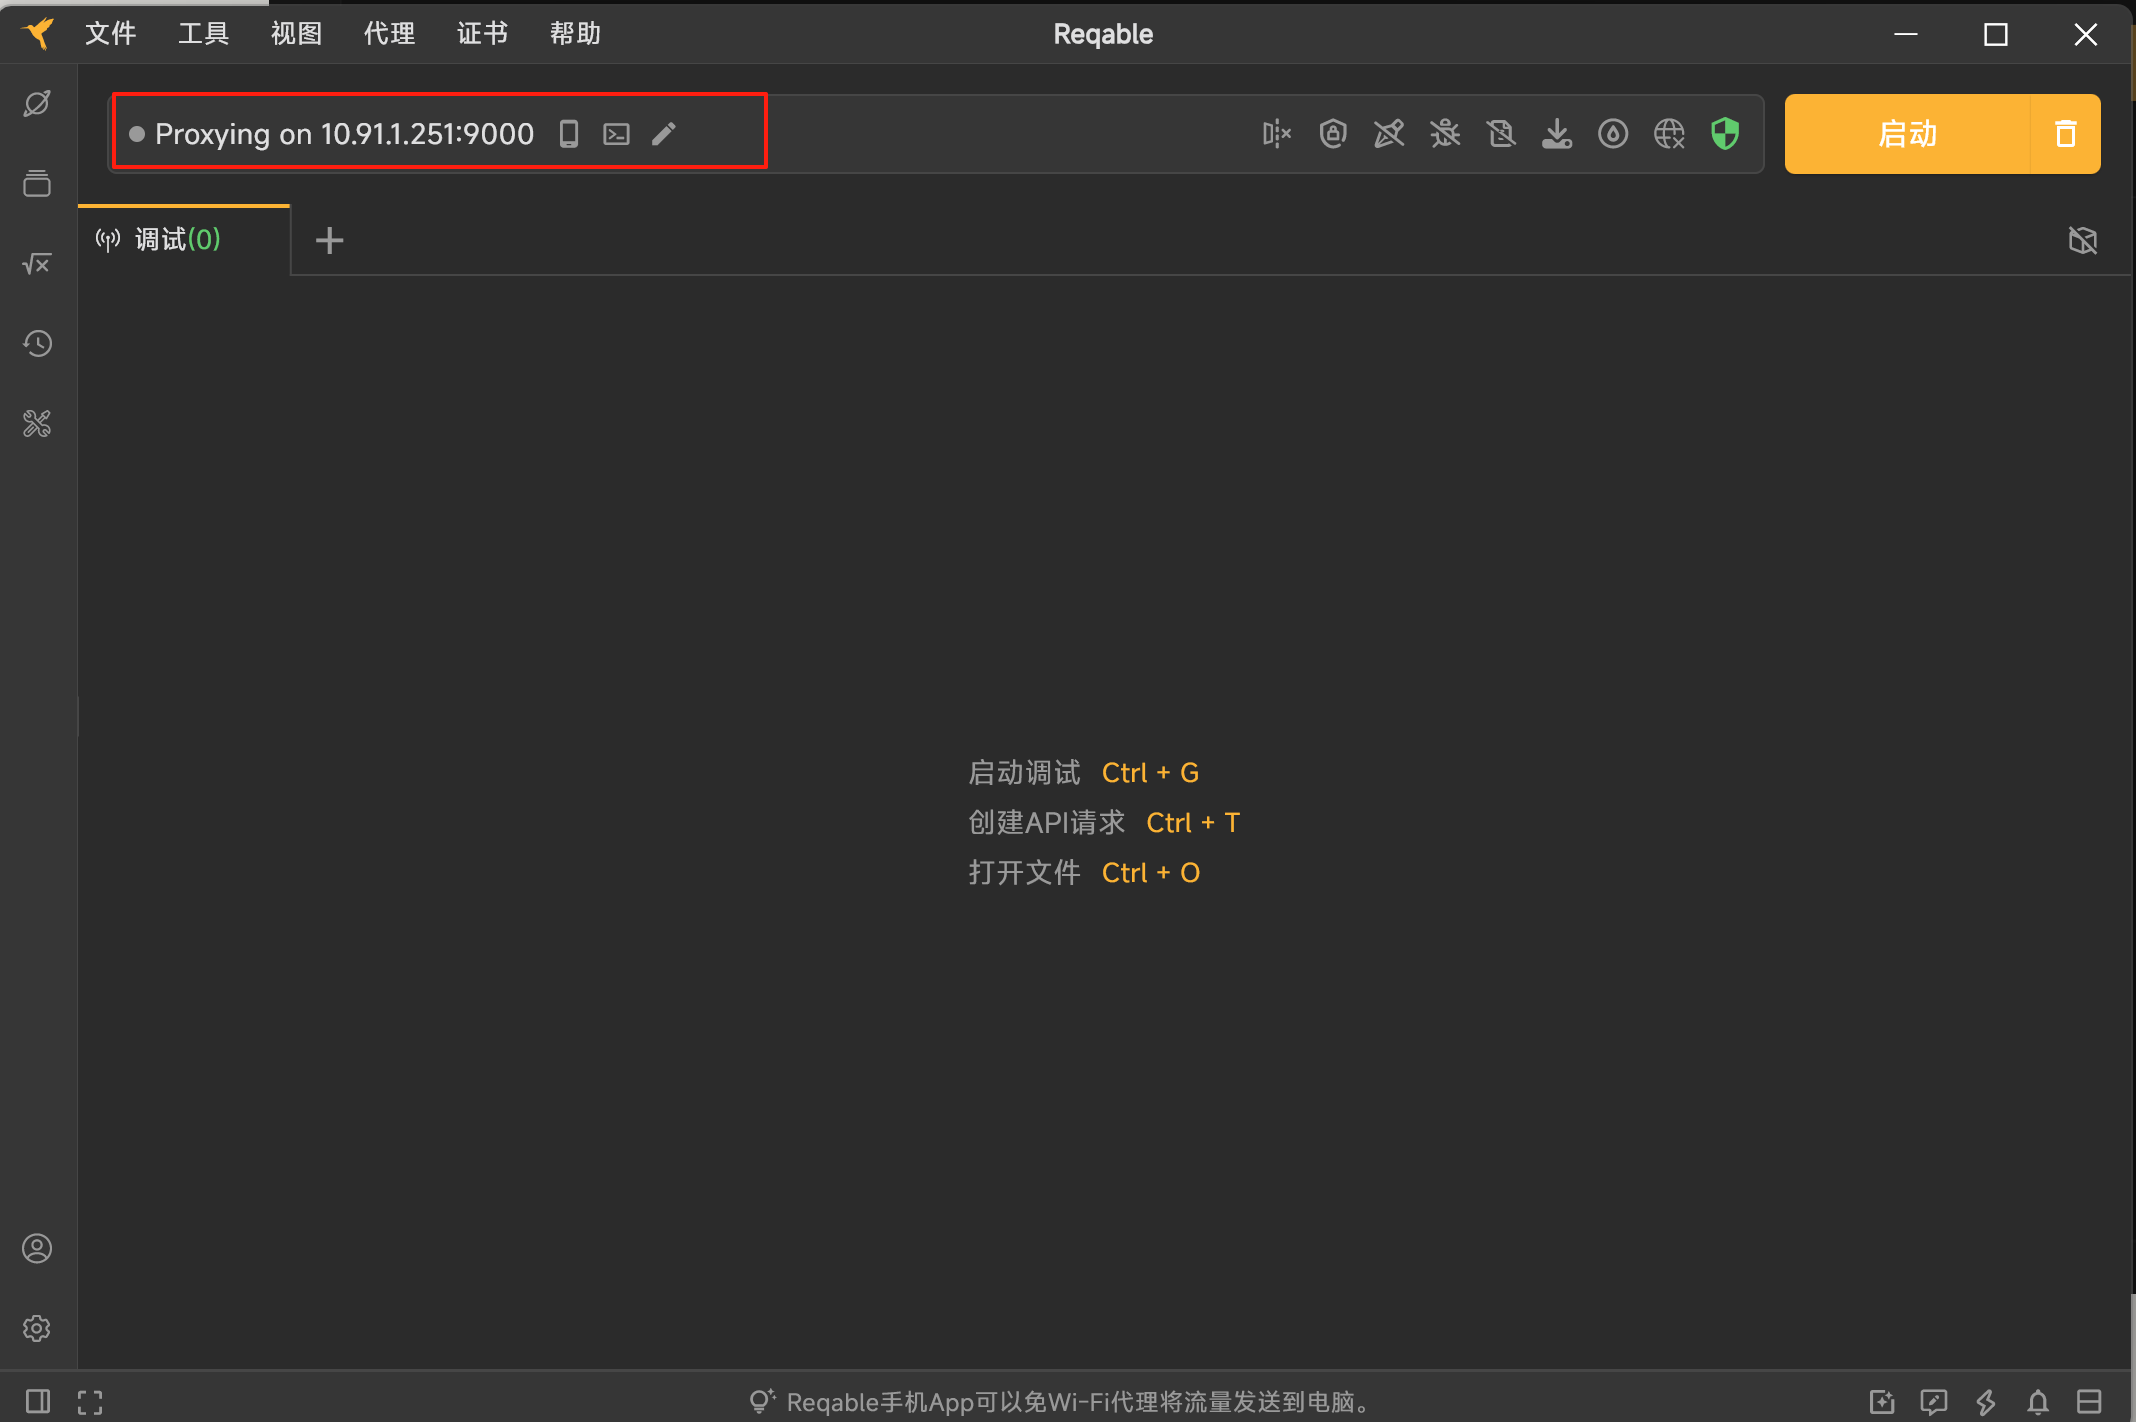Screen dimensions: 2136x1422
Task: Click the lightning bolt status icon
Action: click(x=1986, y=1401)
